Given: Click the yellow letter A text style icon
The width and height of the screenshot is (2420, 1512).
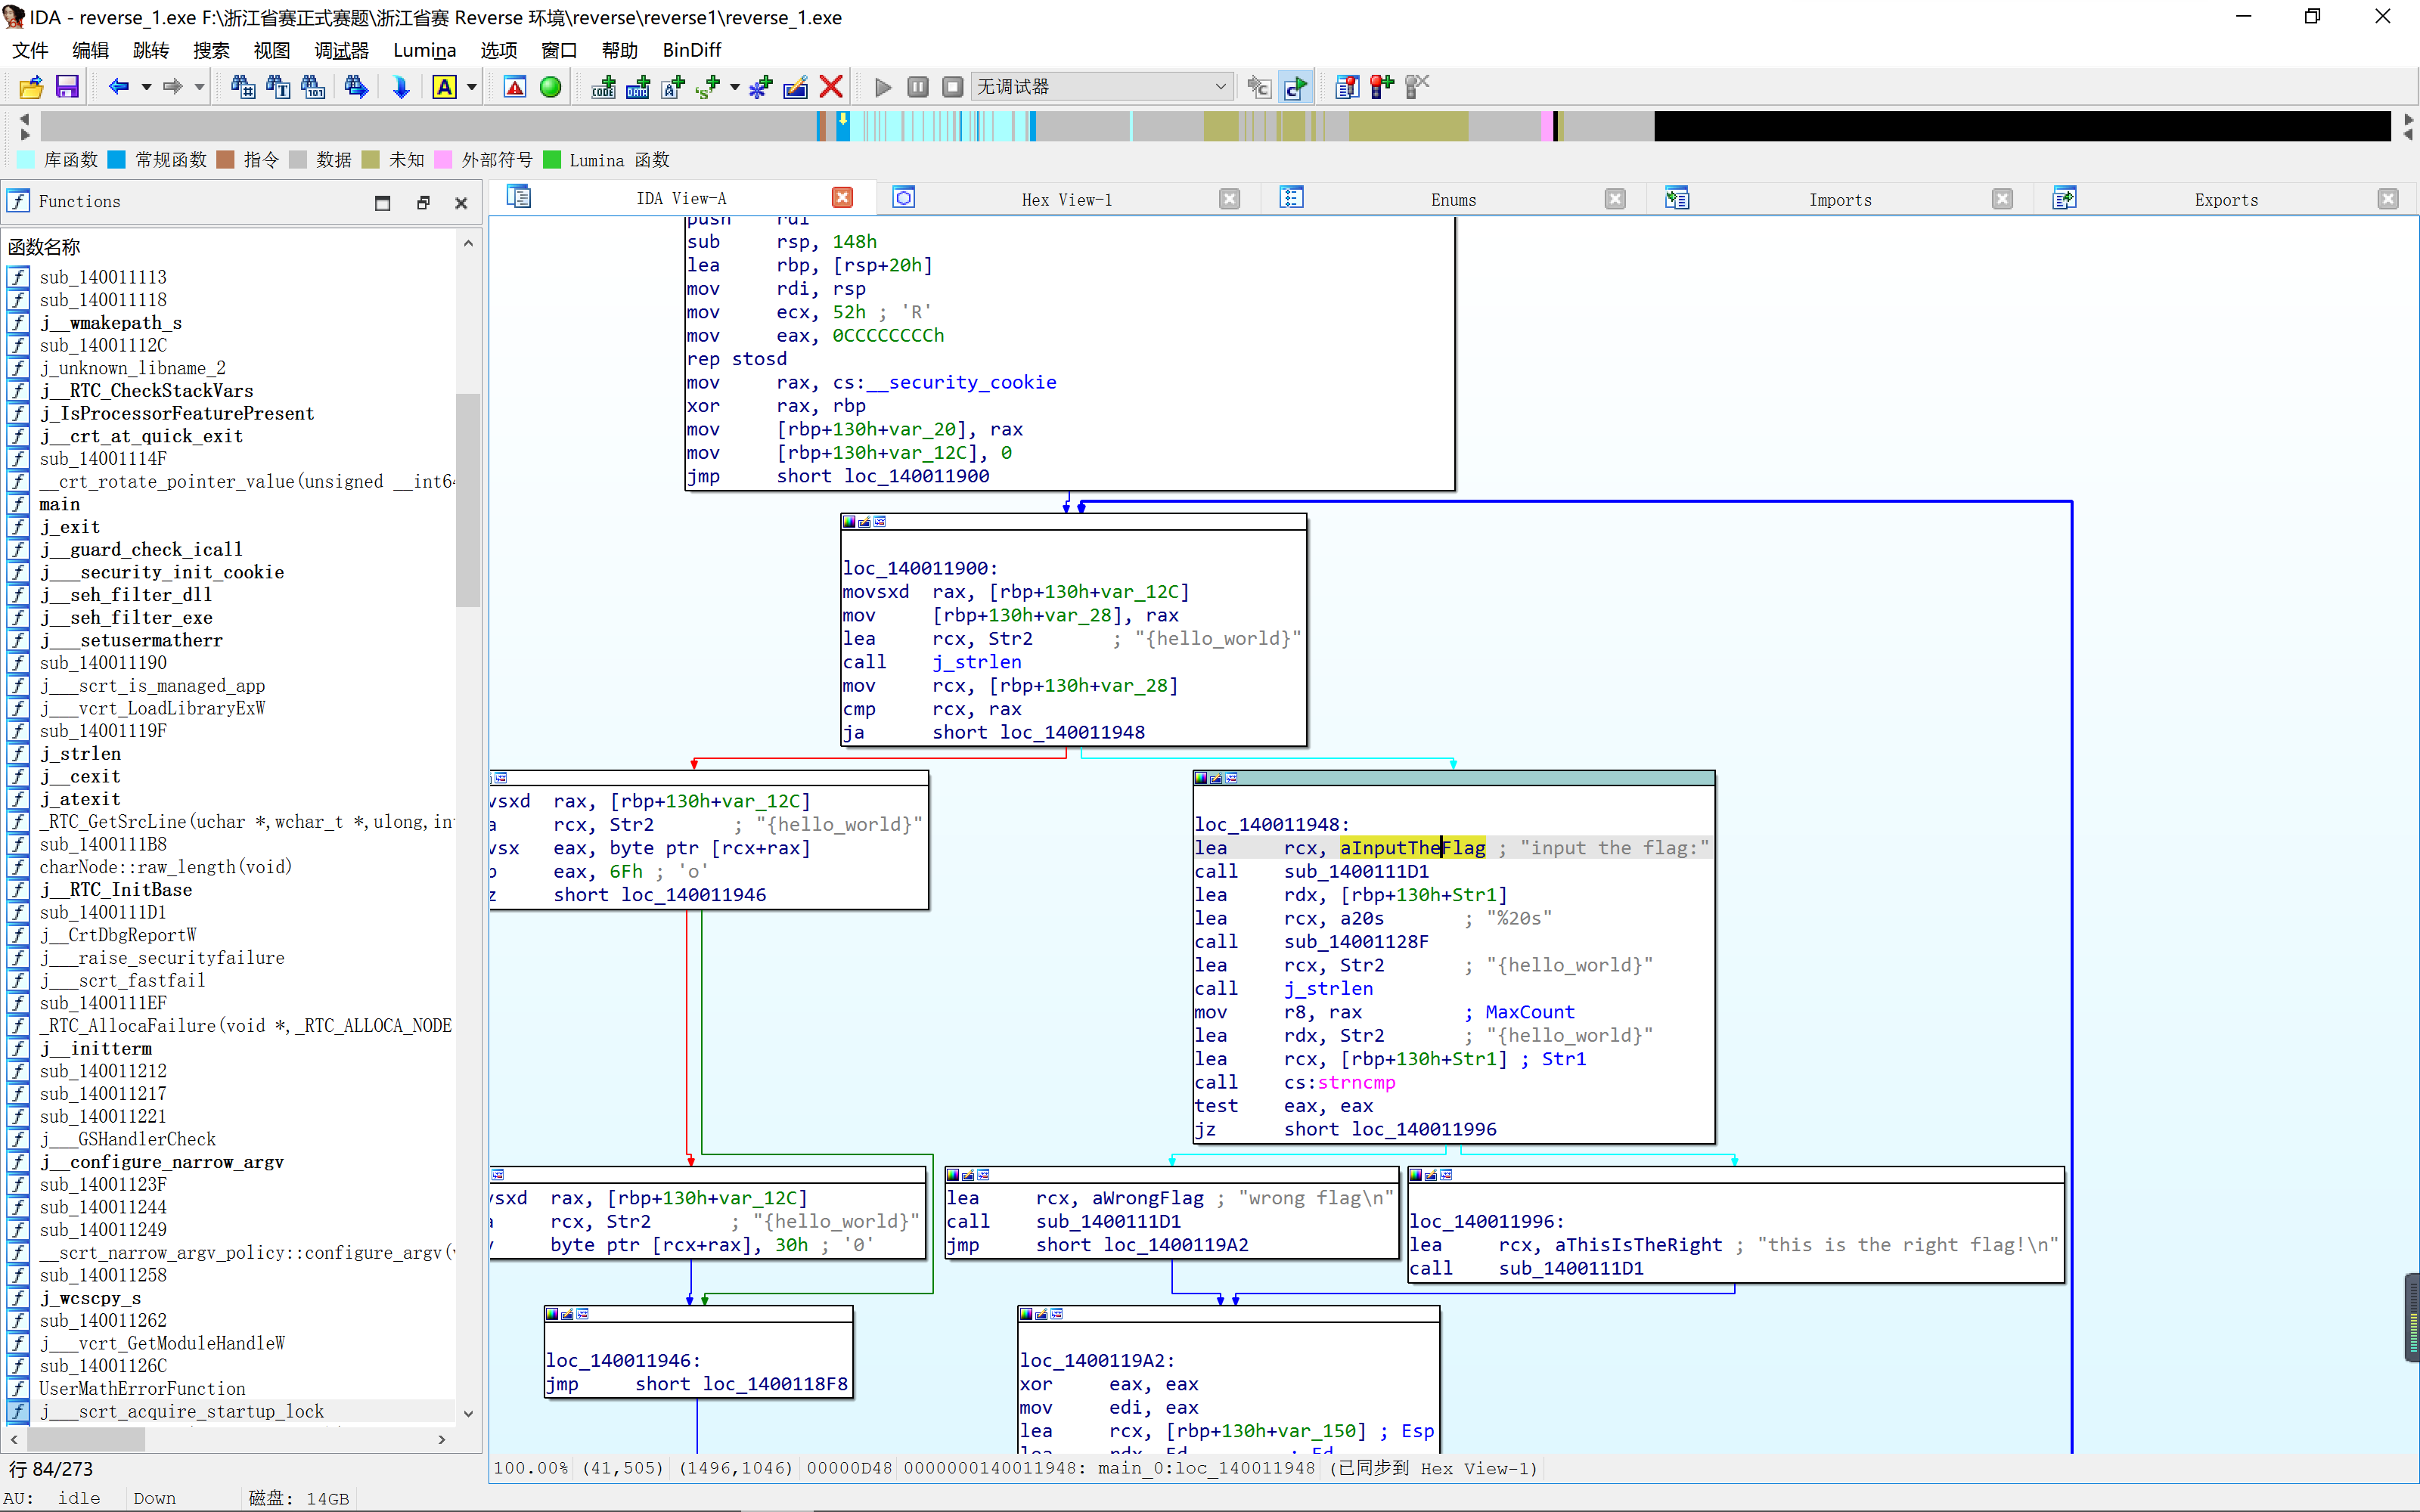Looking at the screenshot, I should point(444,87).
